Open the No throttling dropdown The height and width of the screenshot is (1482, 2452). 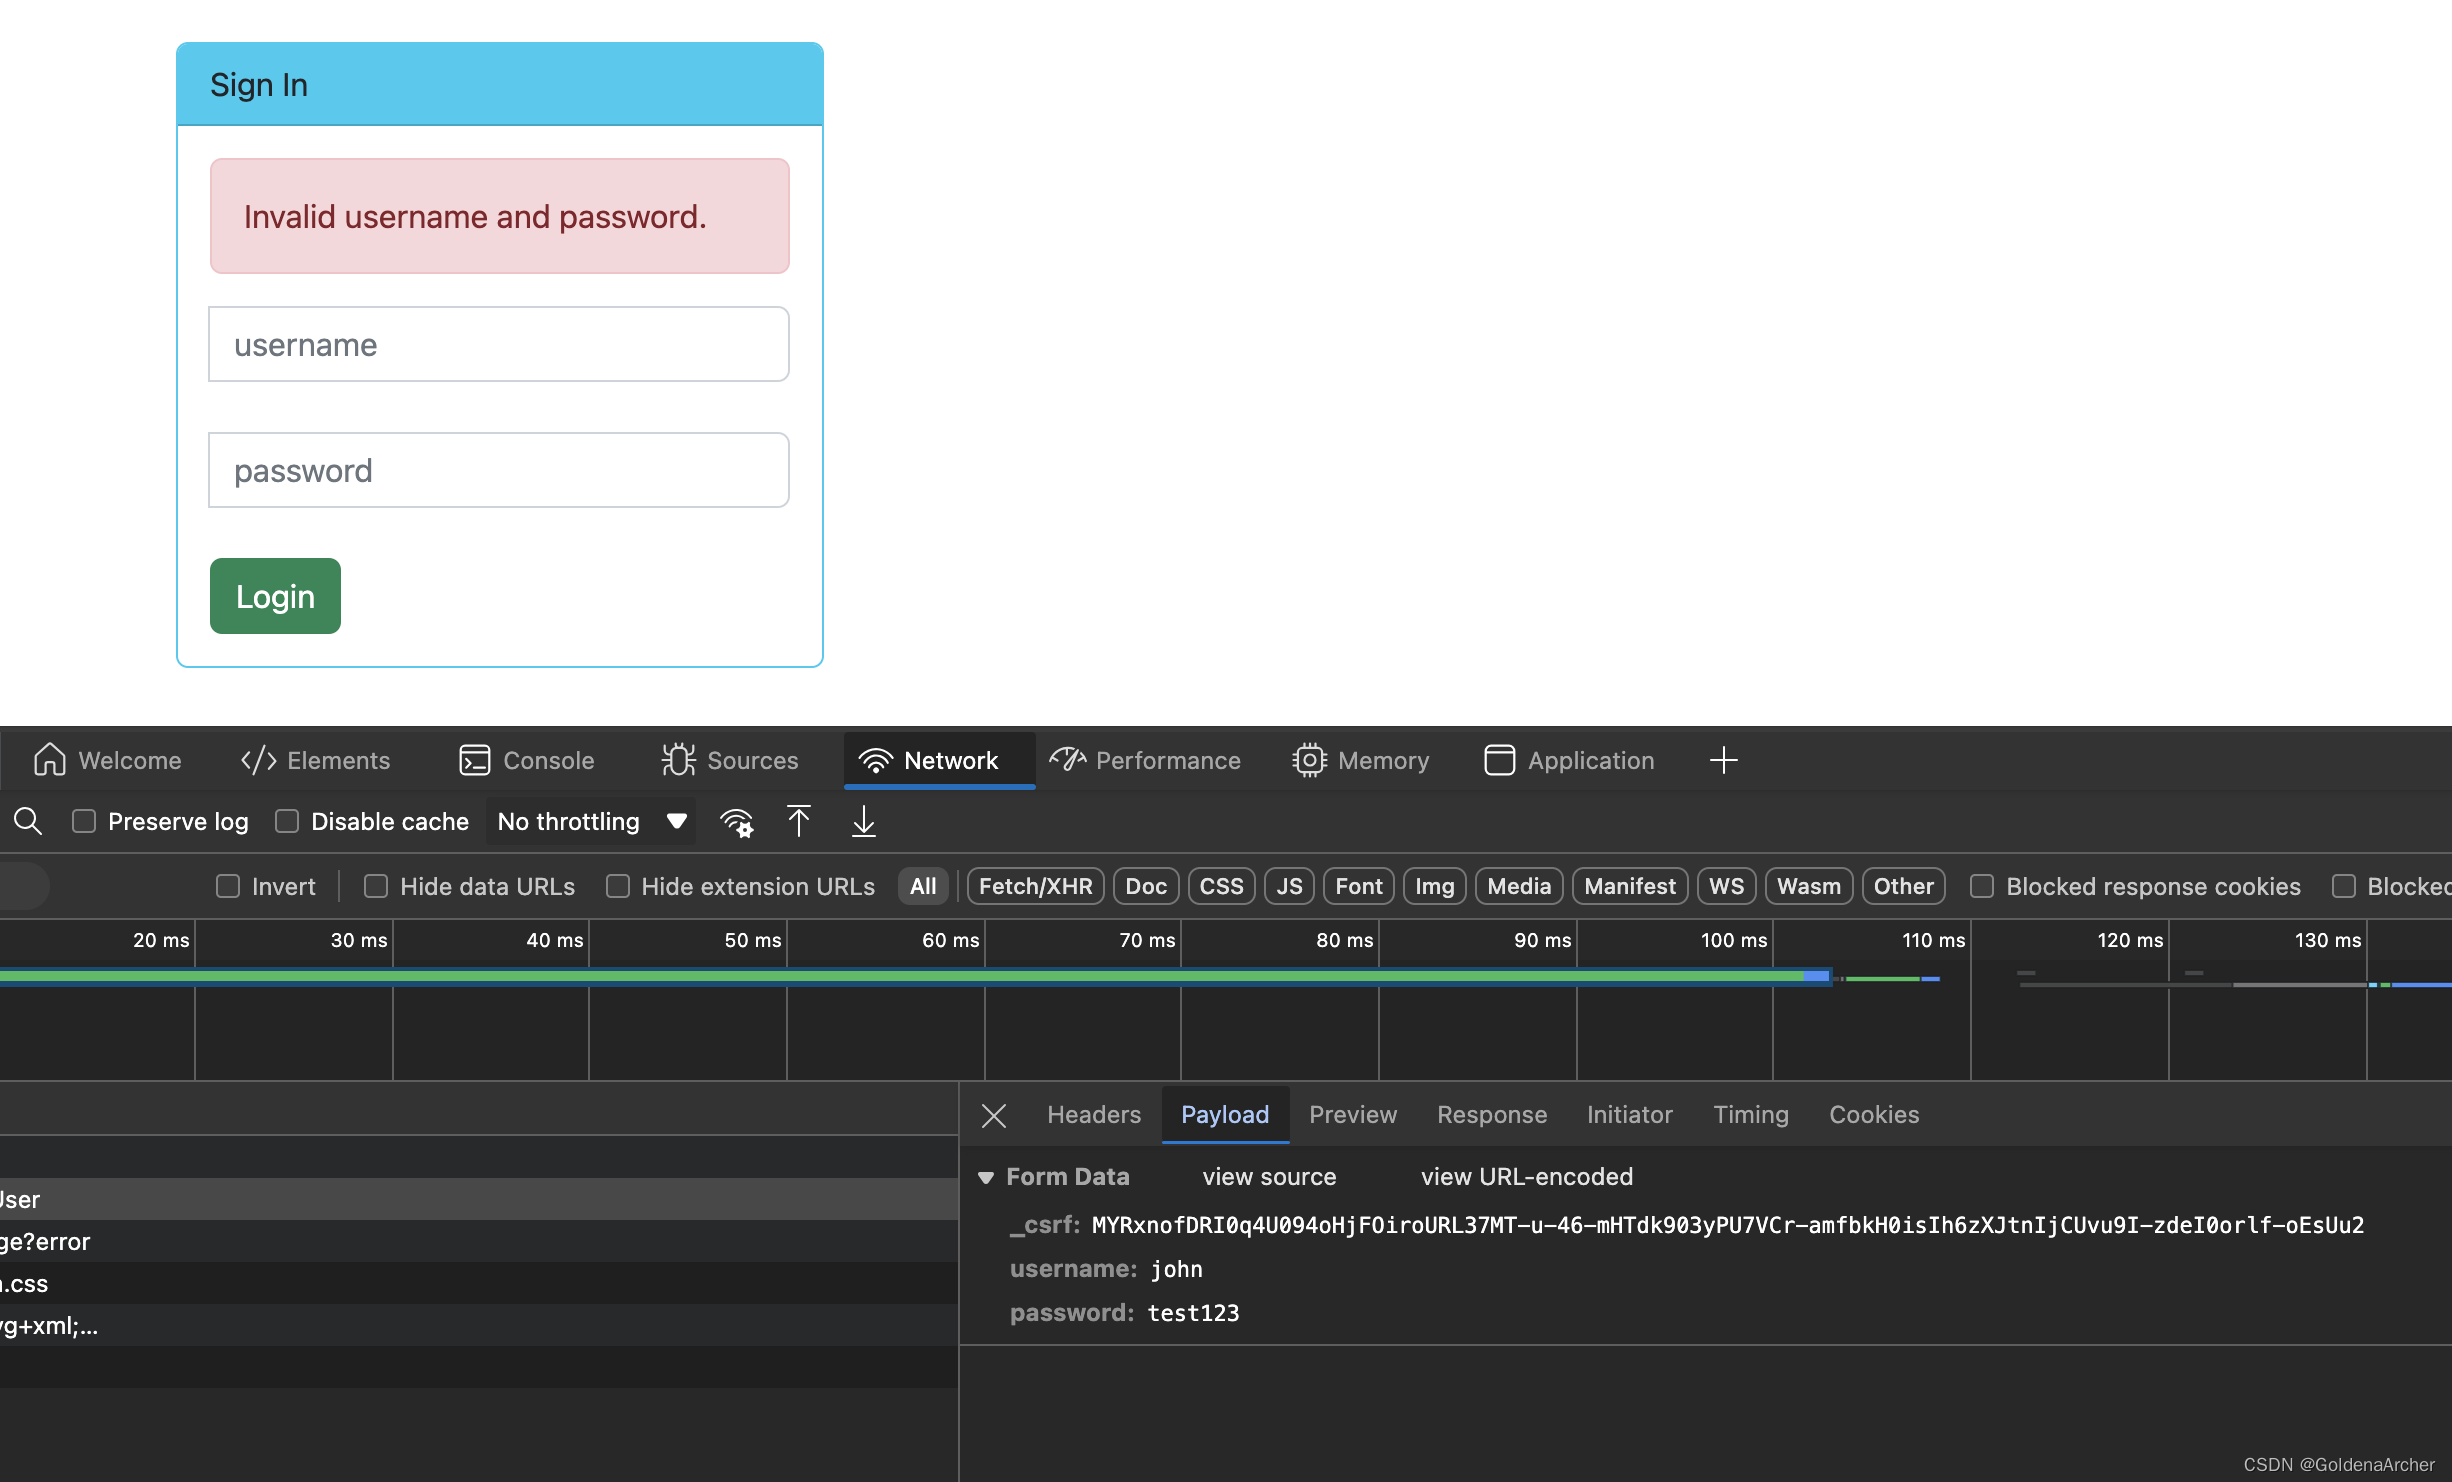click(x=591, y=821)
